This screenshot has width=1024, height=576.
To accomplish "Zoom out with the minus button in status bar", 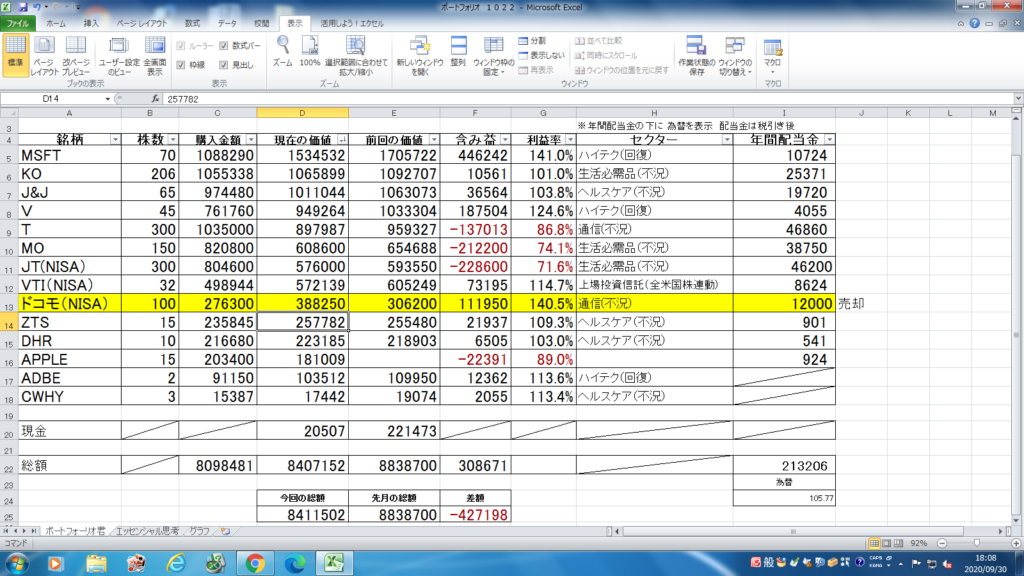I will click(x=942, y=543).
